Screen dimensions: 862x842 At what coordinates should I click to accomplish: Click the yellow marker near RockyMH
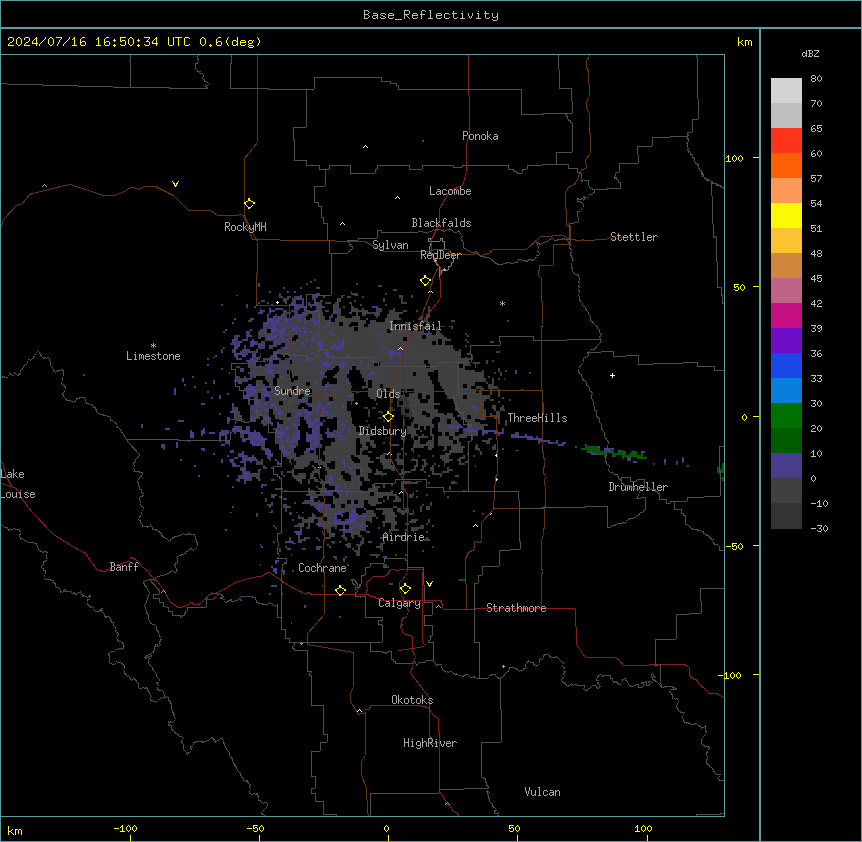[249, 203]
